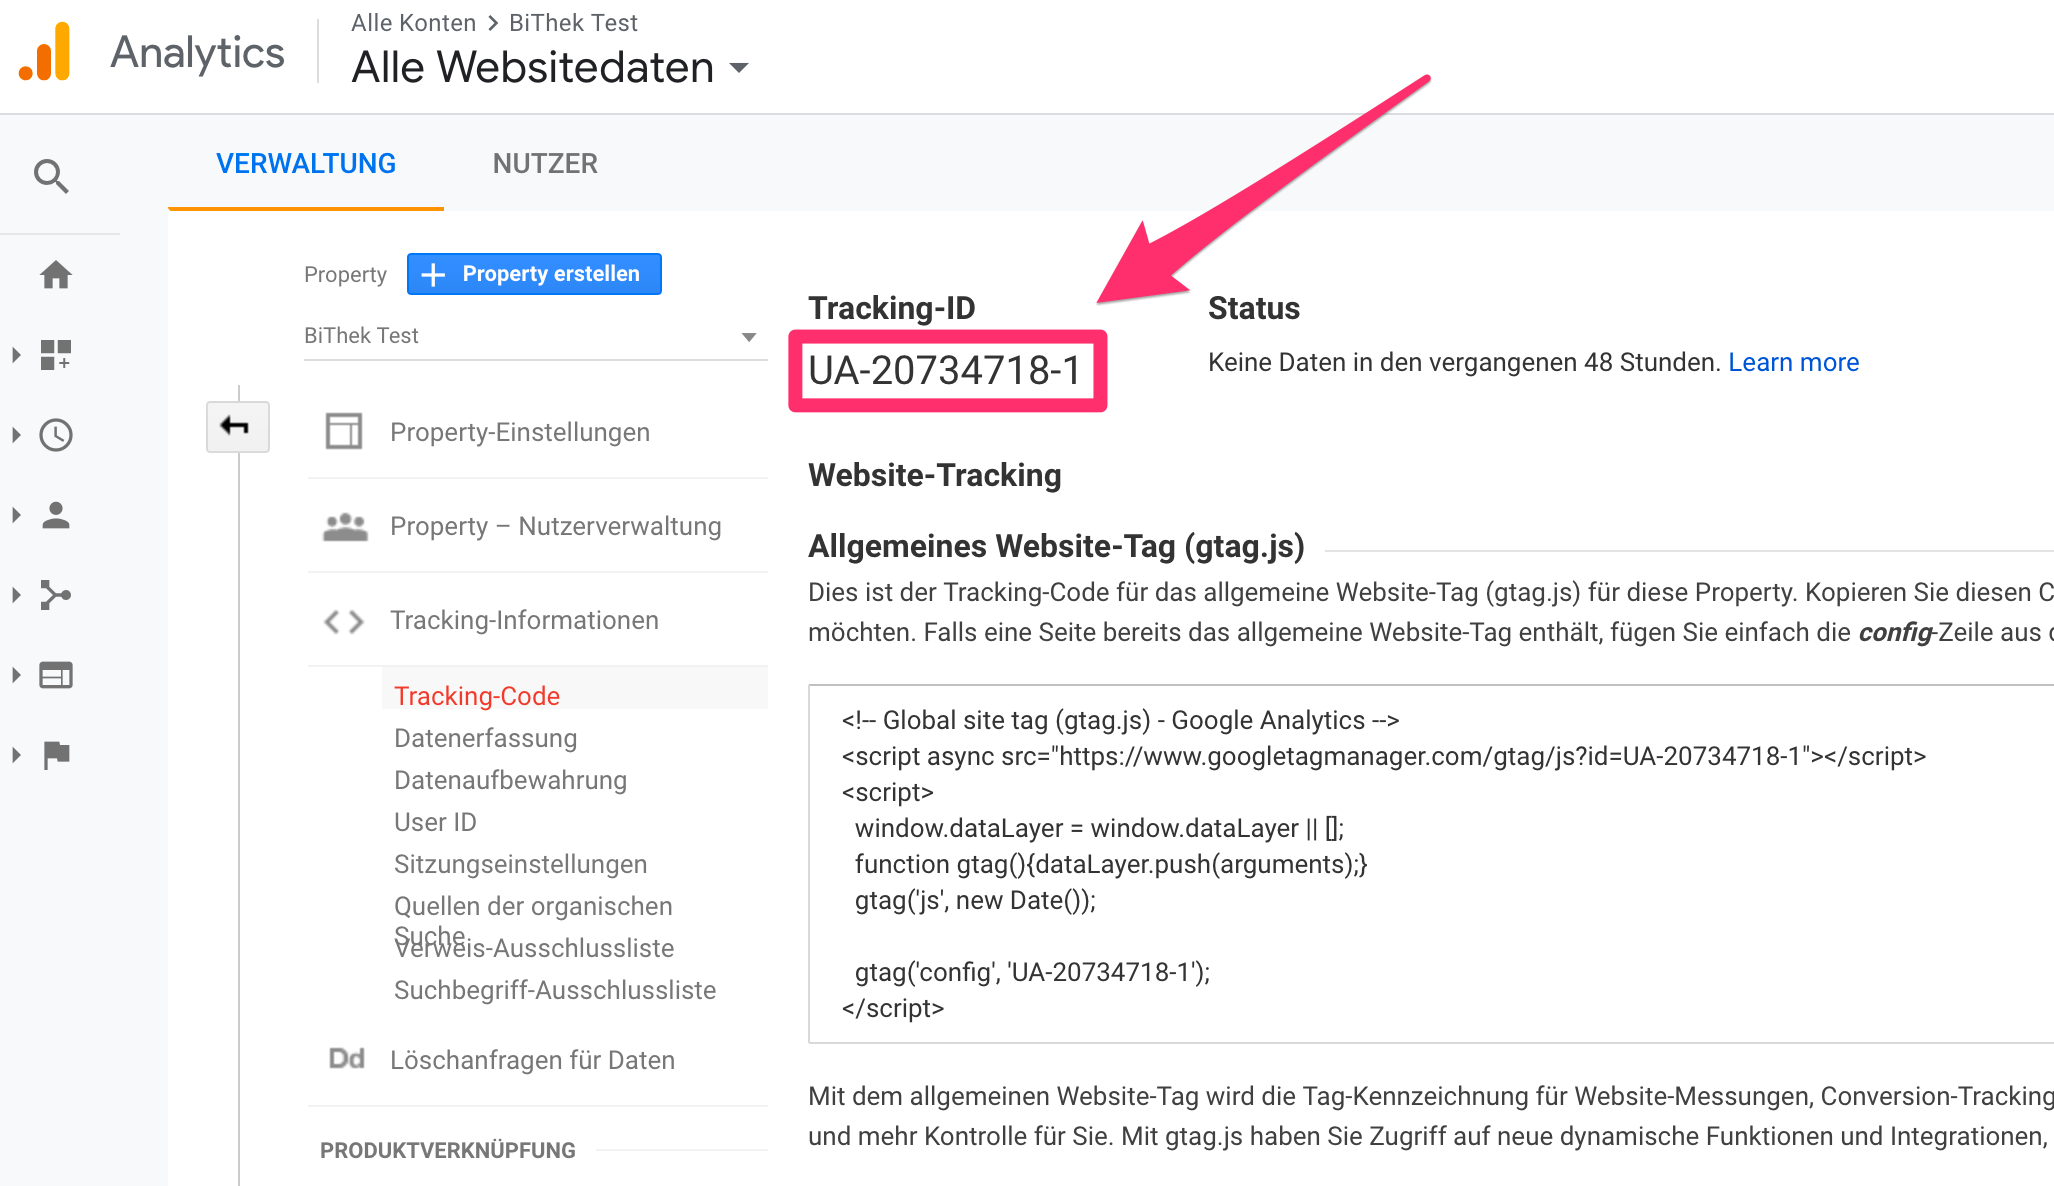2054x1186 pixels.
Task: Open the Acquisition arrows icon
Action: coord(56,595)
